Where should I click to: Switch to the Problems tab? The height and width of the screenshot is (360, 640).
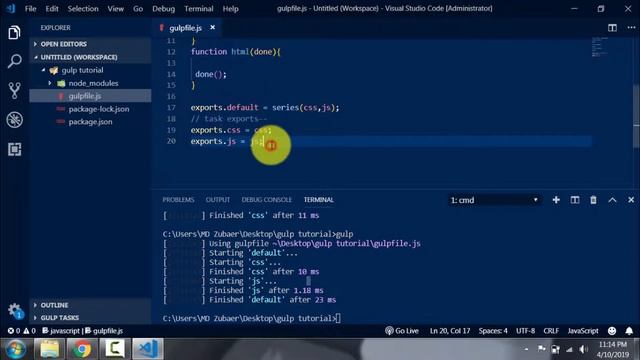(178, 200)
